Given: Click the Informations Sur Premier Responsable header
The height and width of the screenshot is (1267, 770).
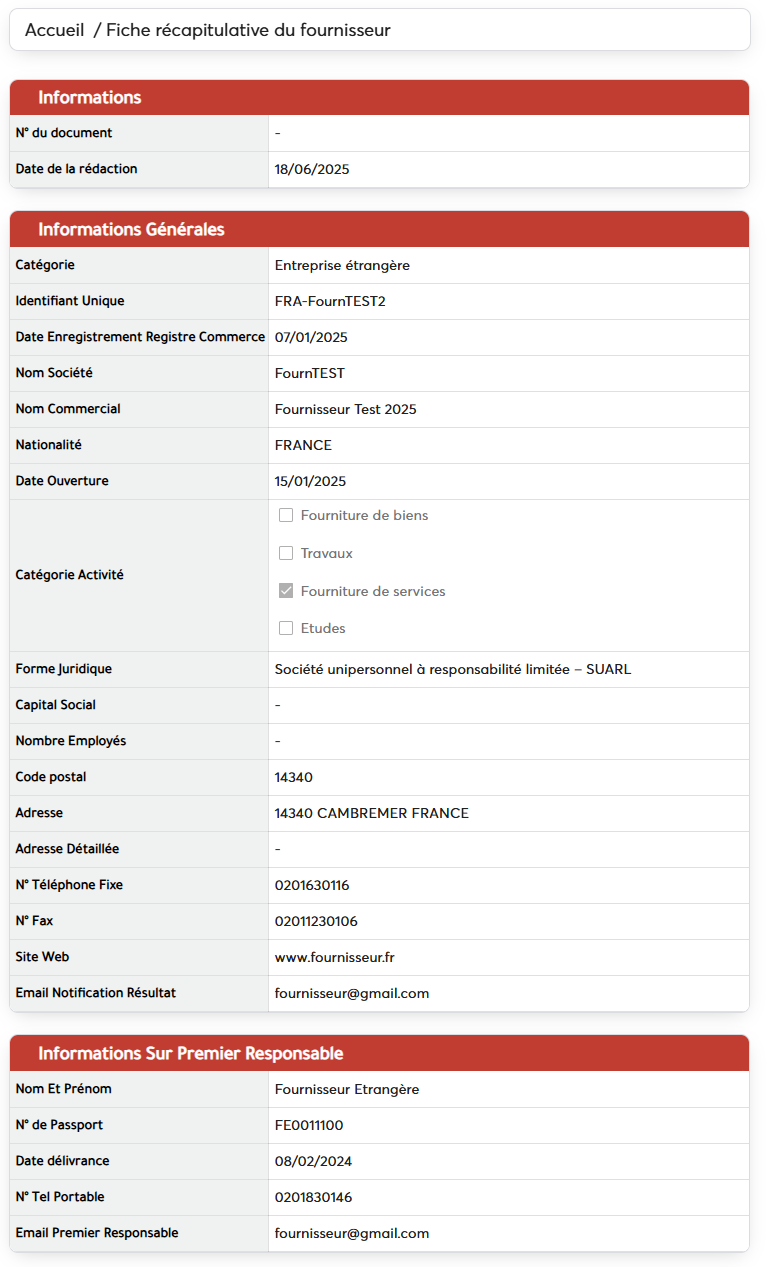Looking at the screenshot, I should coord(190,1054).
